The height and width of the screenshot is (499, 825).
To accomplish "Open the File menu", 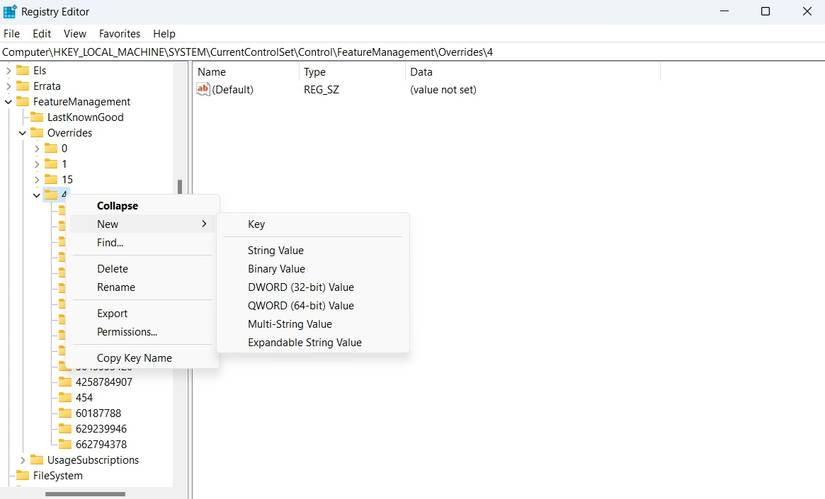I will [x=12, y=34].
